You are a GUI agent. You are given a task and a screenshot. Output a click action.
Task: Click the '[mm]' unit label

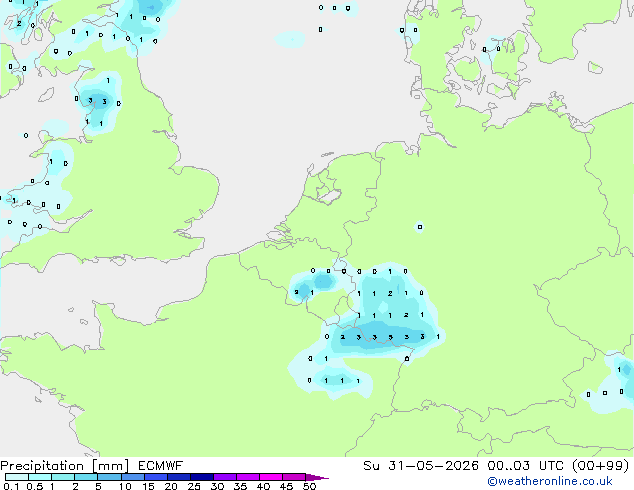tap(110, 466)
